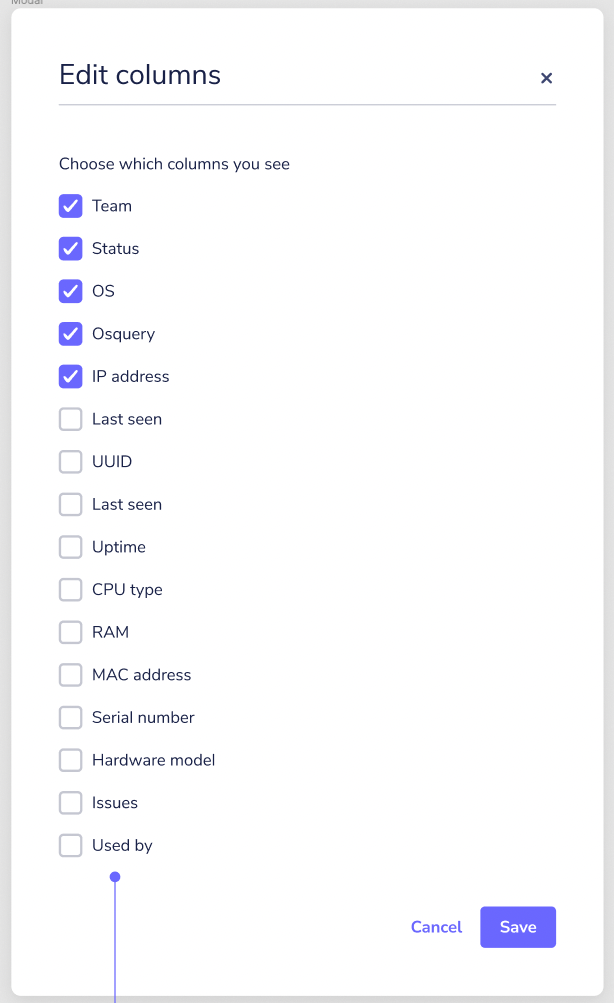614x1003 pixels.
Task: Enable the Last seen column
Action: [70, 418]
